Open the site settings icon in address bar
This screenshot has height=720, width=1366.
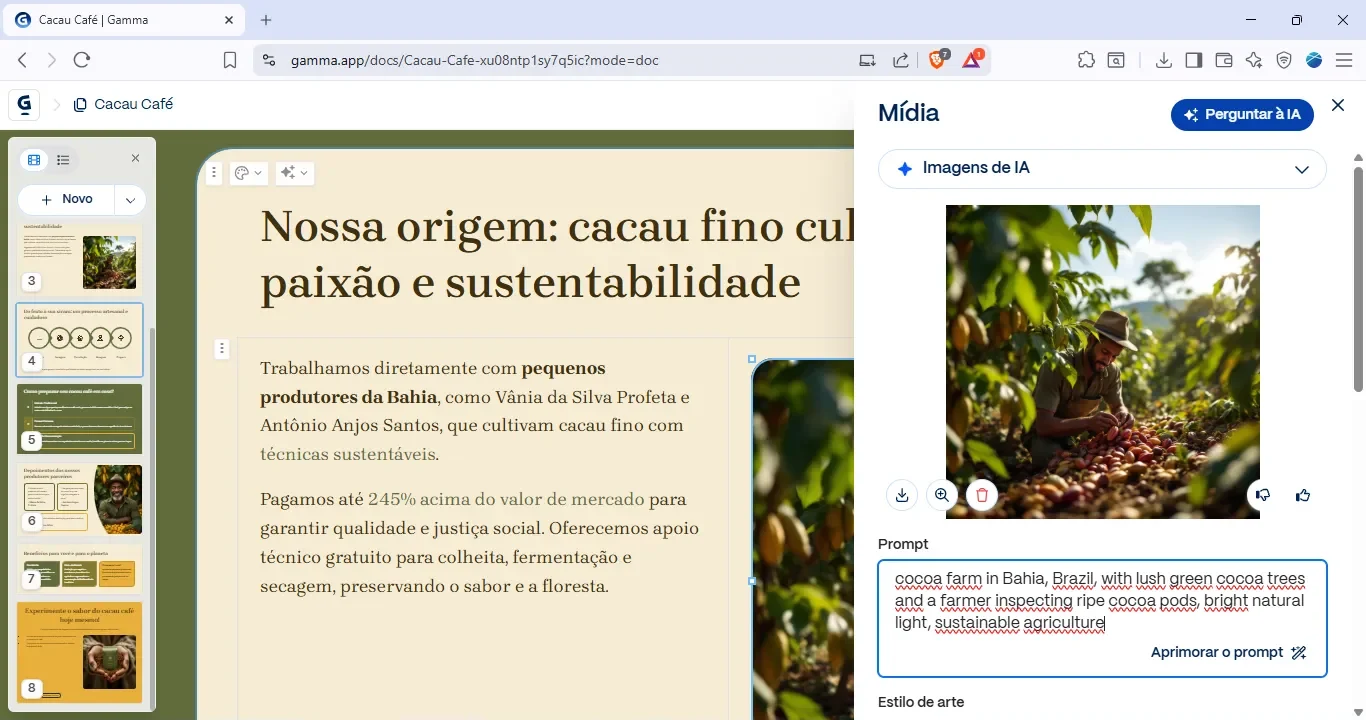click(268, 60)
